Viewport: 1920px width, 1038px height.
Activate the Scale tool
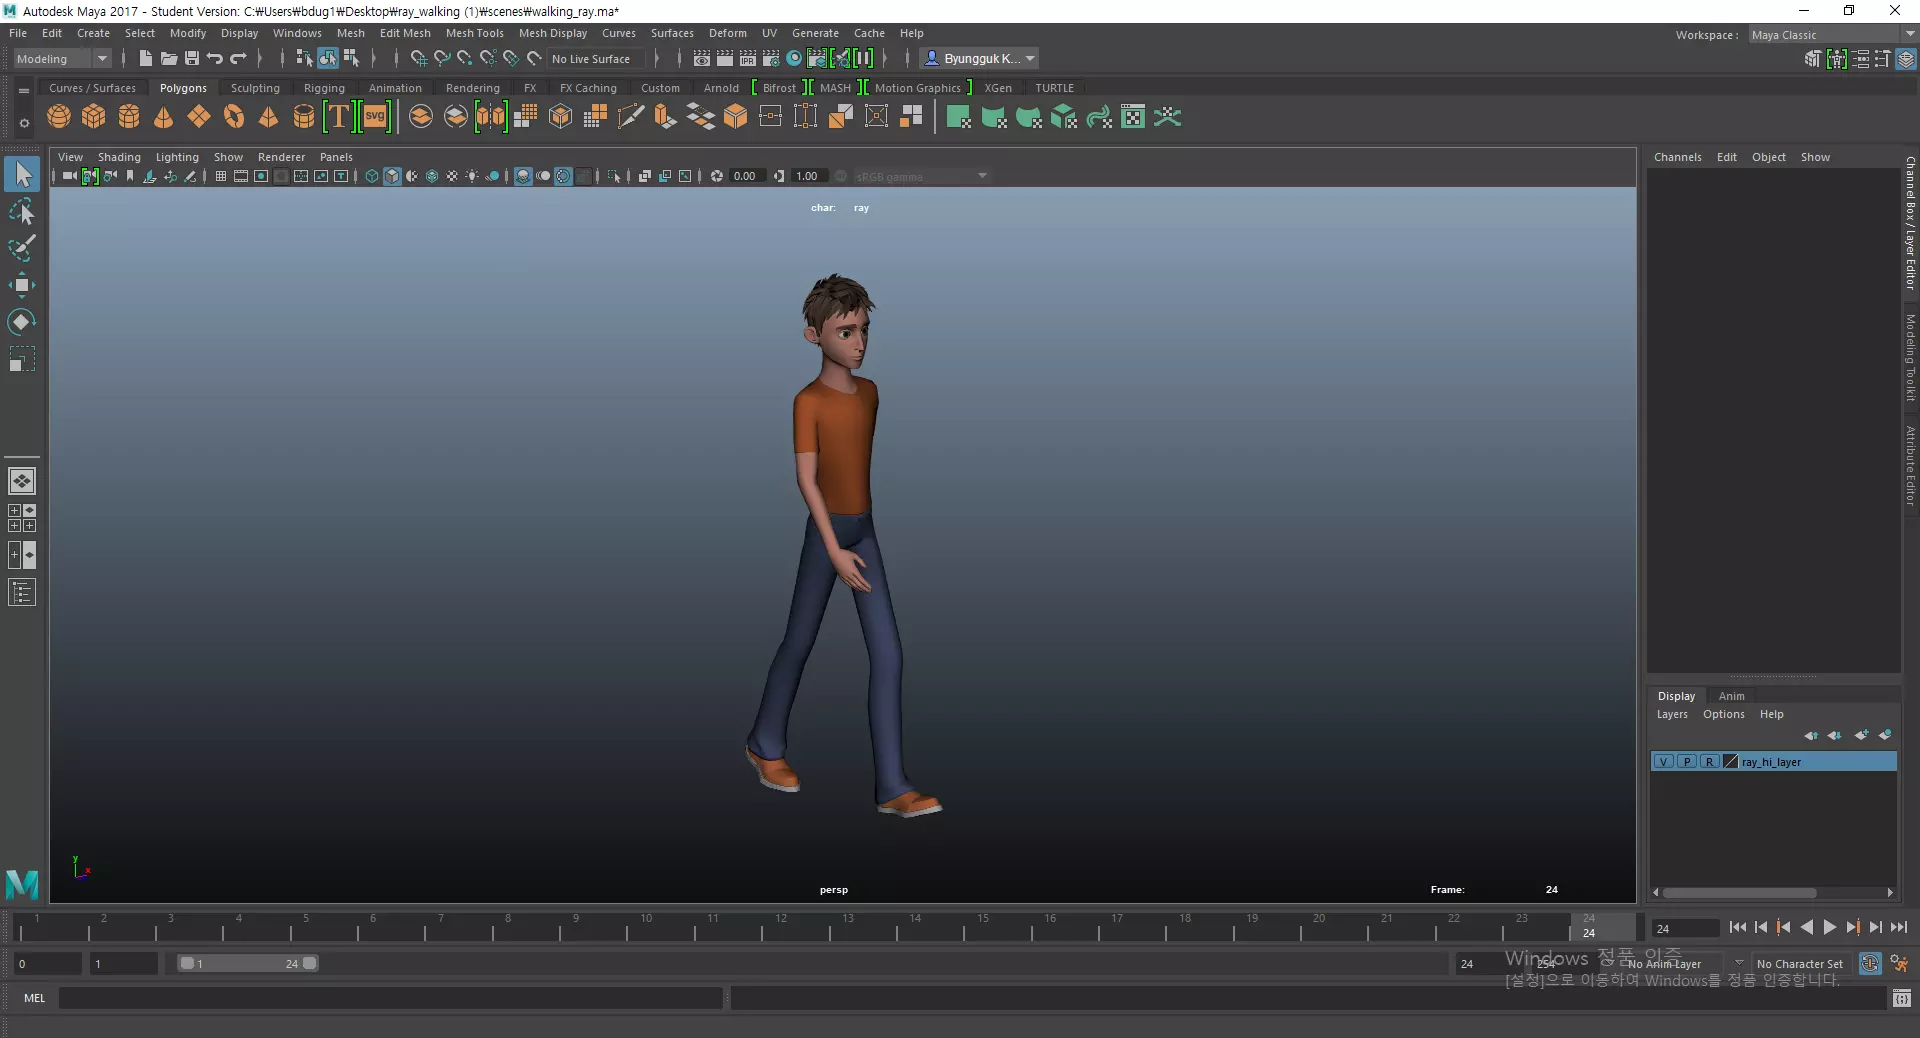point(22,359)
